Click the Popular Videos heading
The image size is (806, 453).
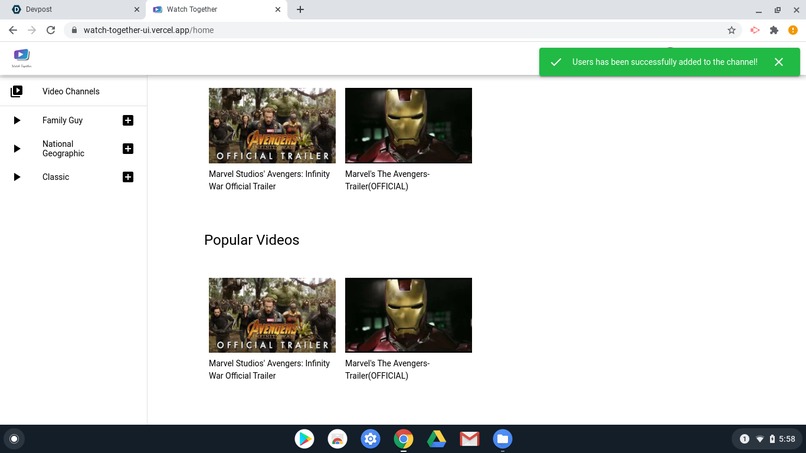pyautogui.click(x=251, y=240)
